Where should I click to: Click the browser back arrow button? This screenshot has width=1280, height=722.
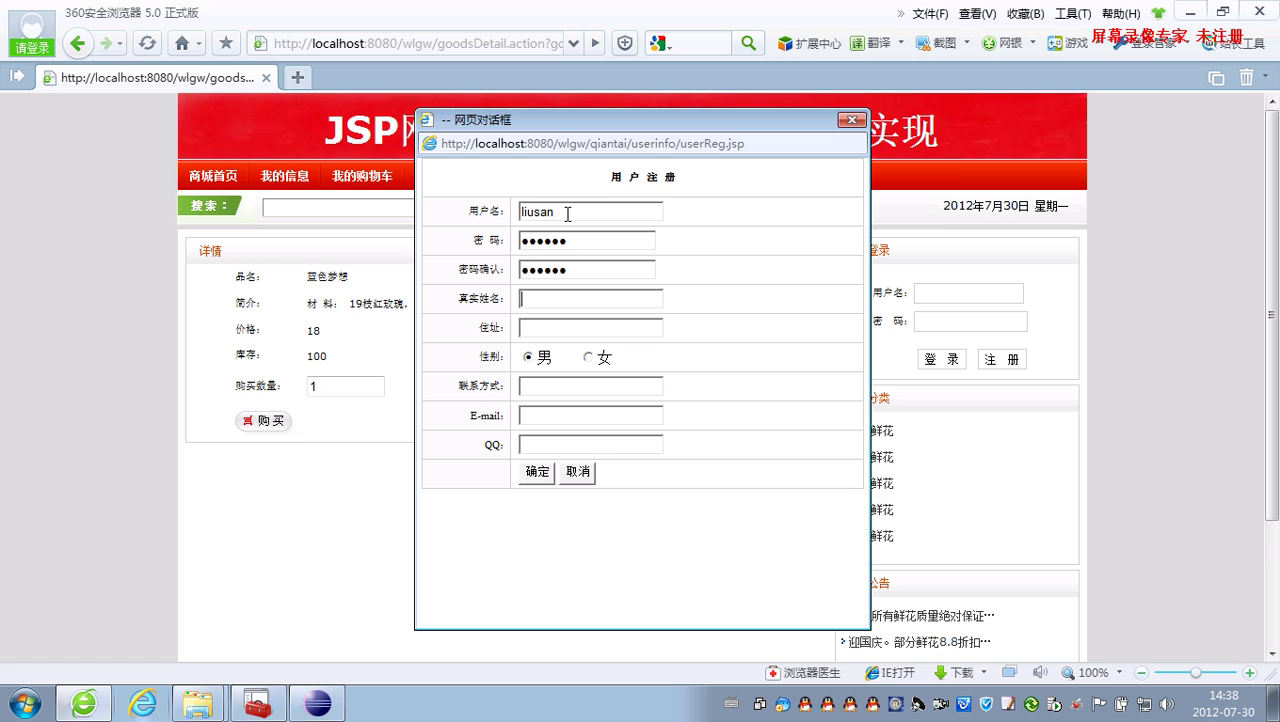point(78,43)
